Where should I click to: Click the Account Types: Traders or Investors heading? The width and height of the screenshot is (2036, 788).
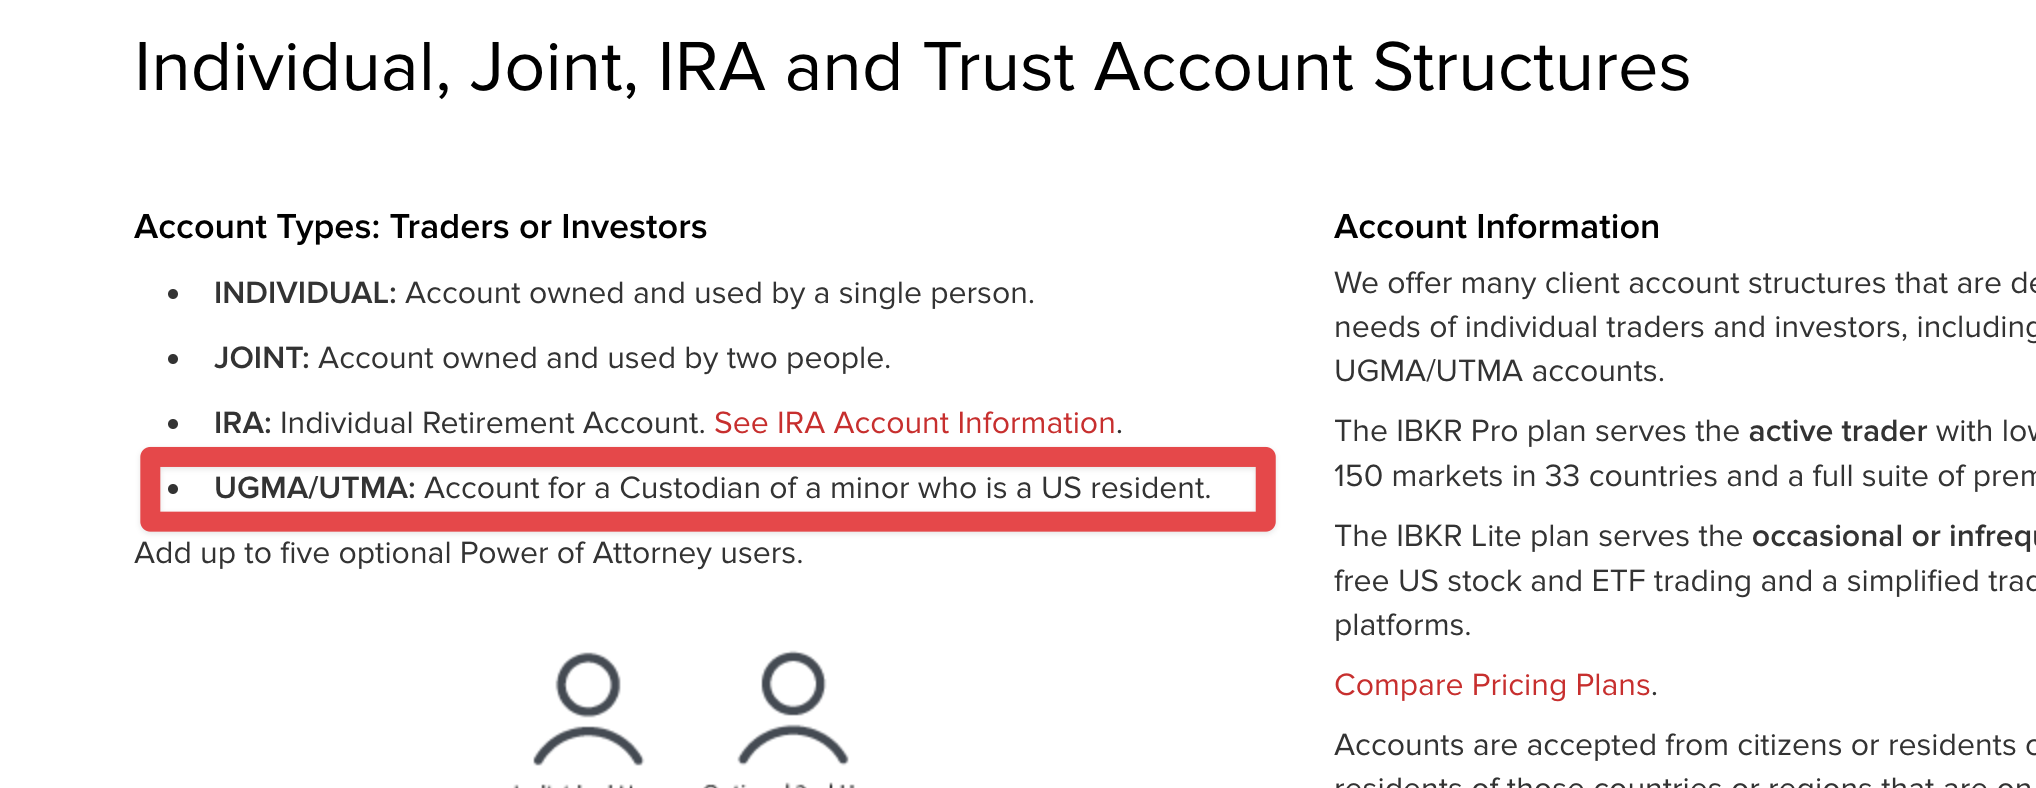[x=421, y=227]
